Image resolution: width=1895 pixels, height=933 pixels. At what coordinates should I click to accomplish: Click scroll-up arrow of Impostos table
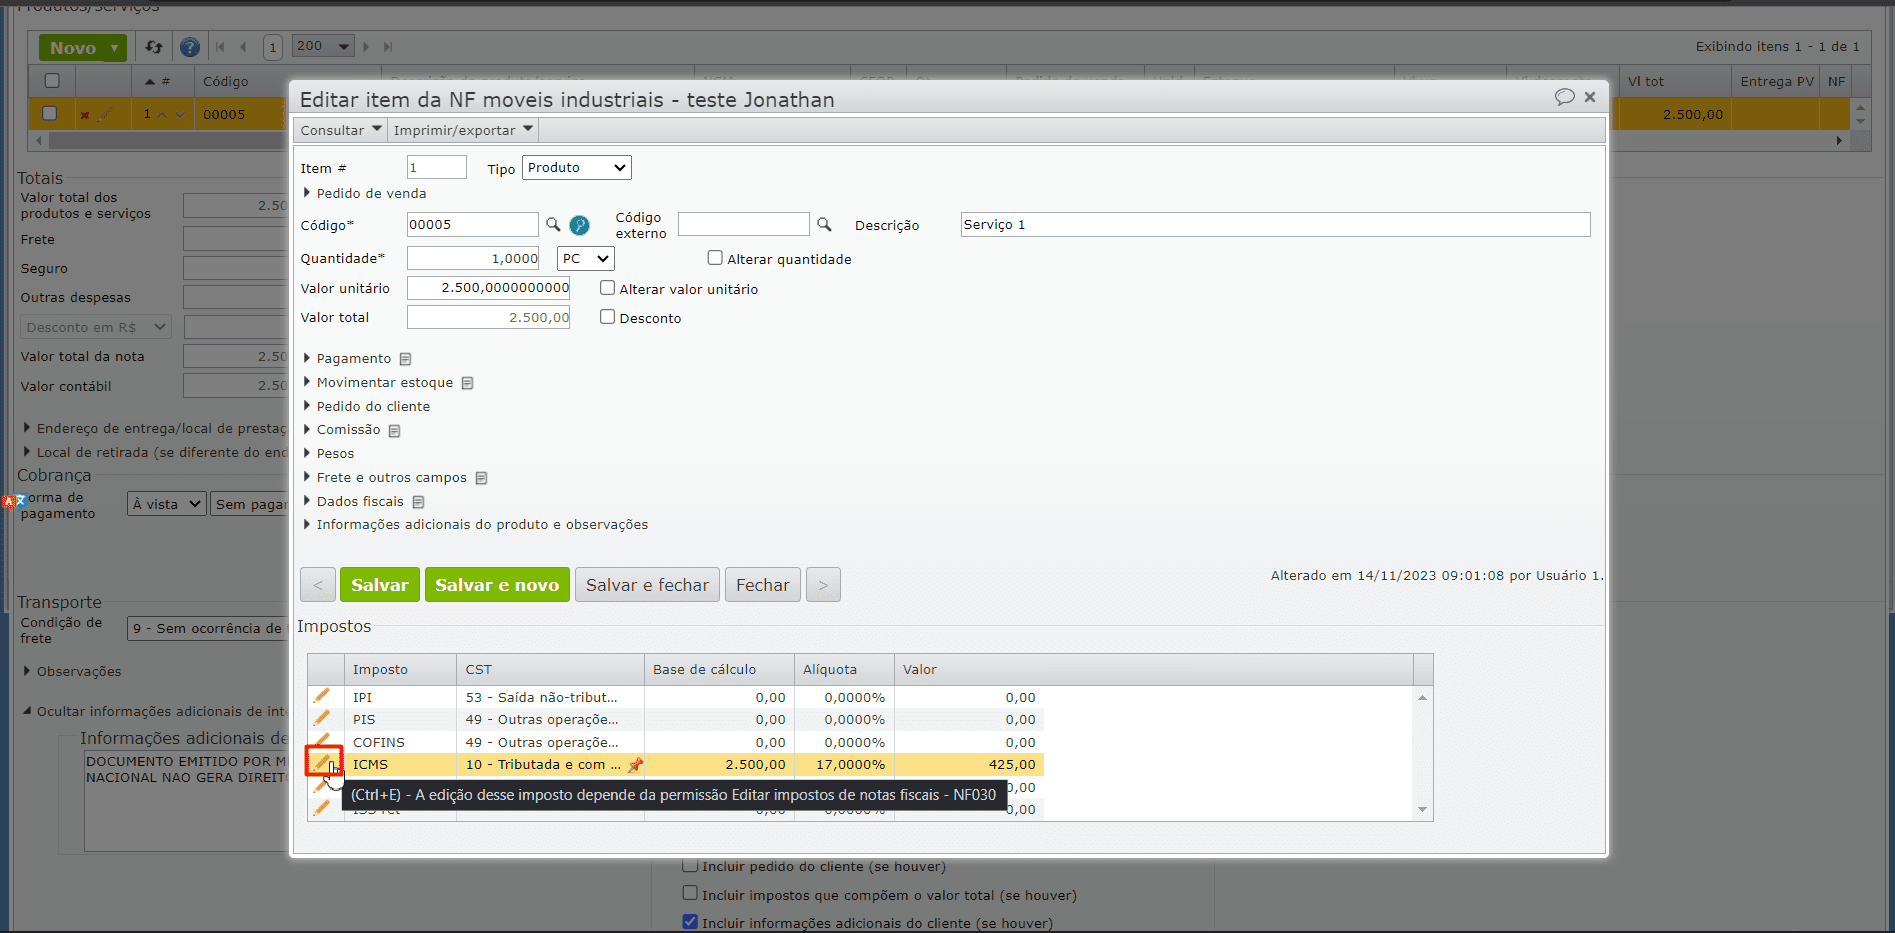(1422, 697)
